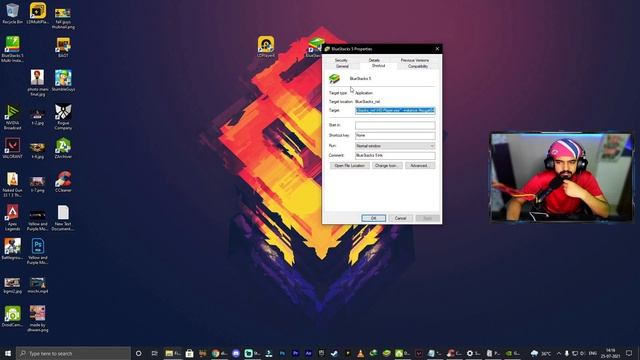Cancel the BlueStacks 5 Properties dialog

400,218
